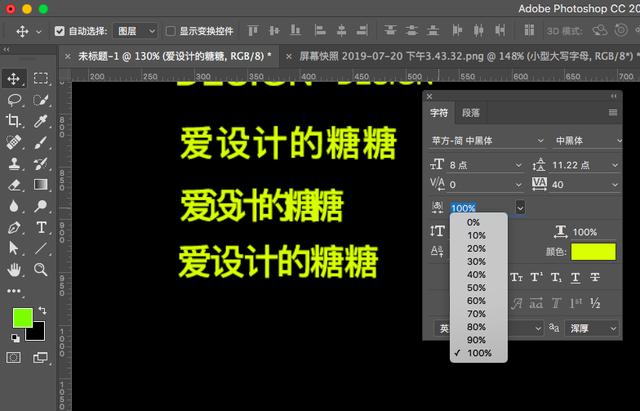640x411 pixels.
Task: Activate the Zoom tool
Action: click(41, 269)
